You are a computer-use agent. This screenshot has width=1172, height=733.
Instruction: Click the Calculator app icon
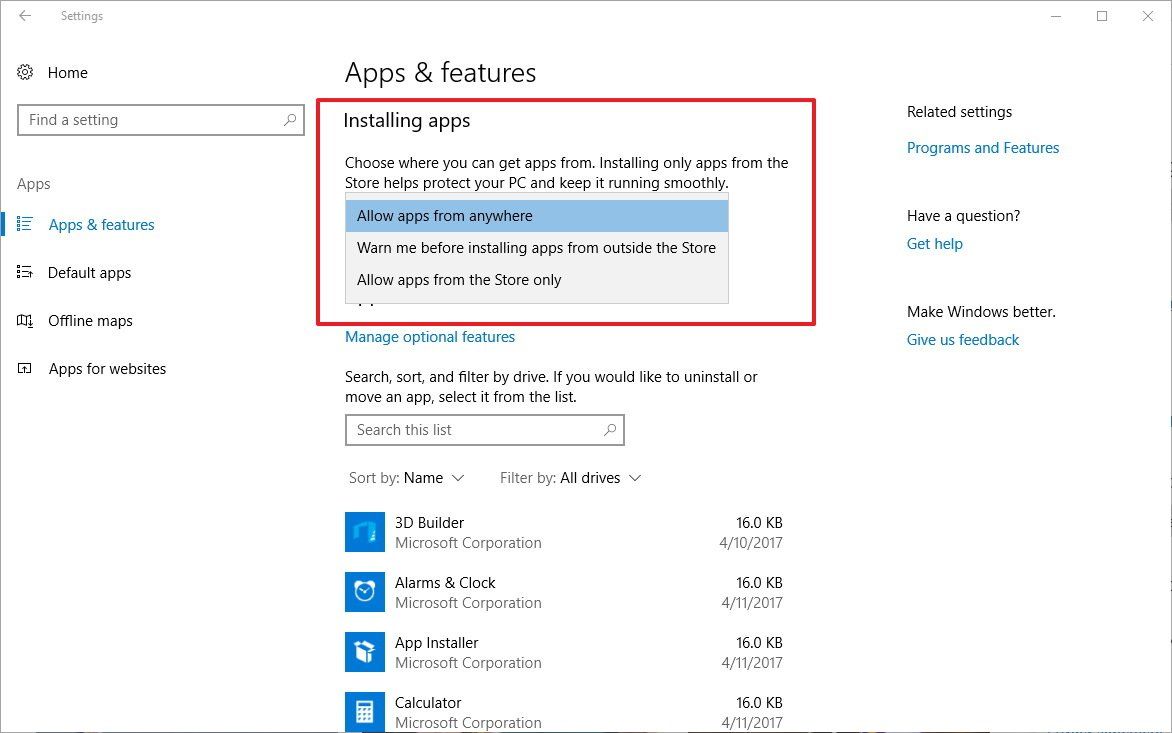pos(365,711)
